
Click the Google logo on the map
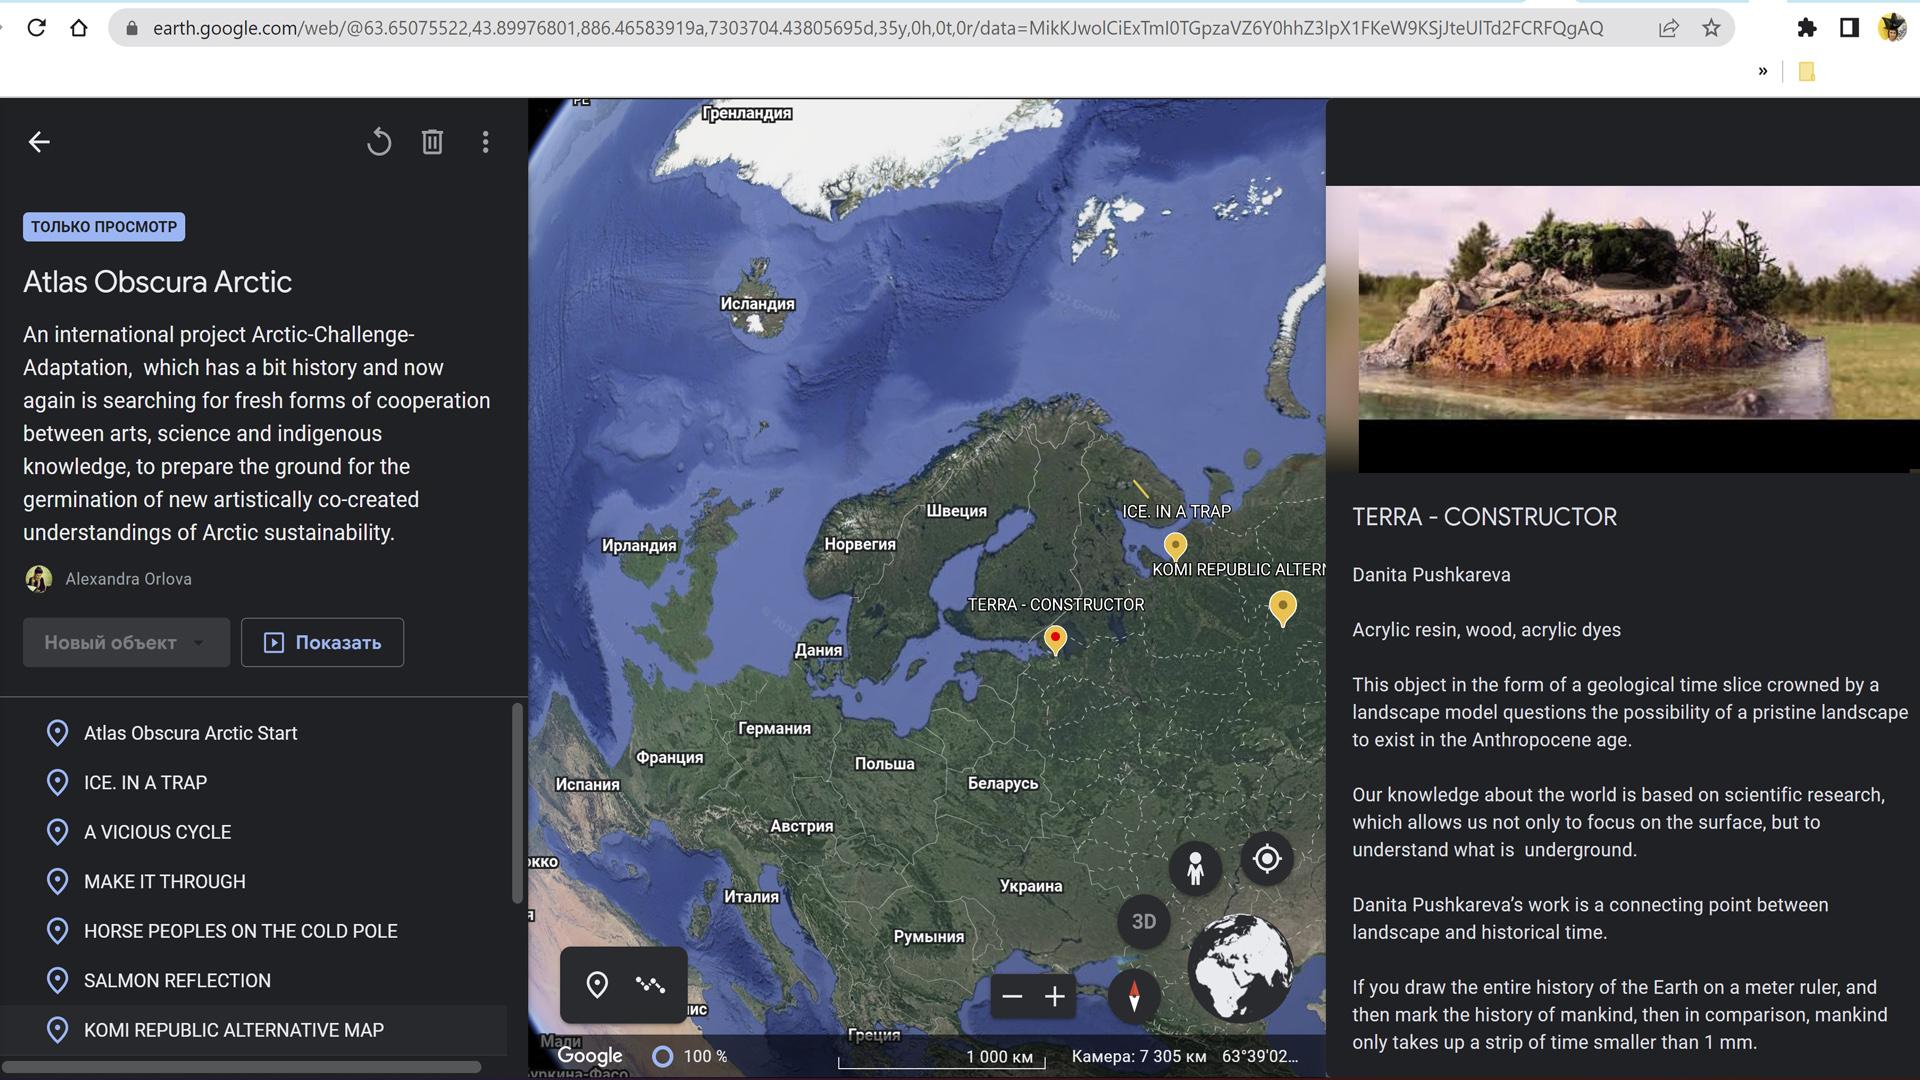(589, 1056)
